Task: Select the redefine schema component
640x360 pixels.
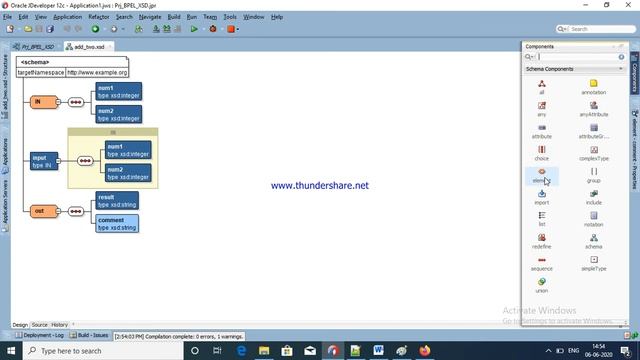Action: 542,241
